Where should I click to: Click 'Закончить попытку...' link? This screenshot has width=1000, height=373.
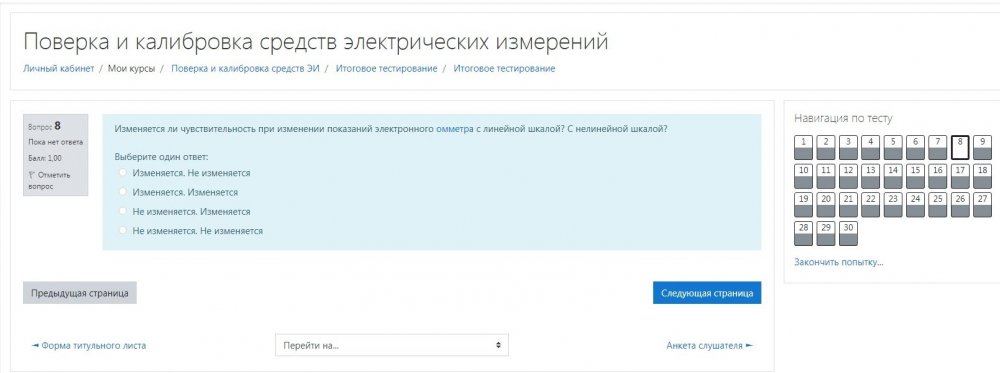pos(839,261)
